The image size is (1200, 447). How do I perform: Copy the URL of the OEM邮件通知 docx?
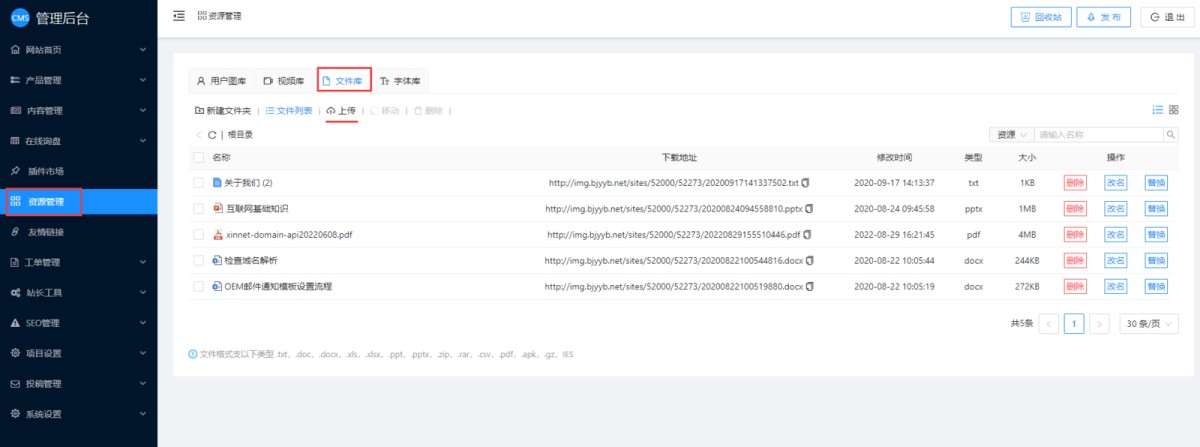pyautogui.click(x=809, y=286)
